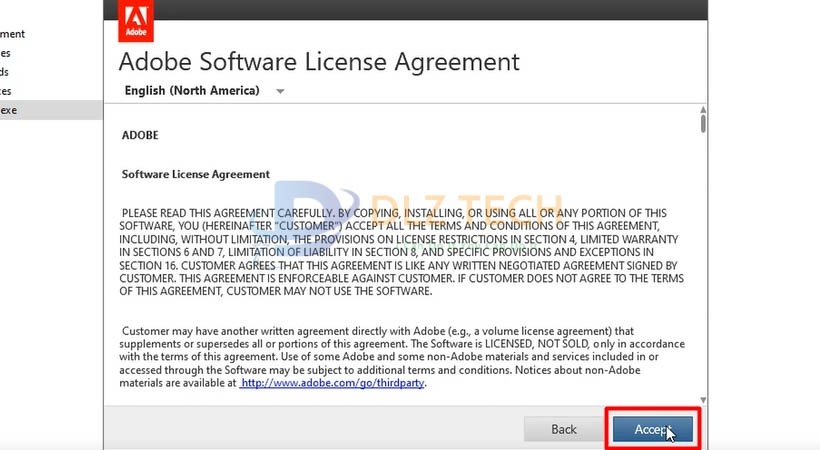Screen dimensions: 820x450
Task: Click the scrollbar down arrow
Action: click(x=703, y=400)
